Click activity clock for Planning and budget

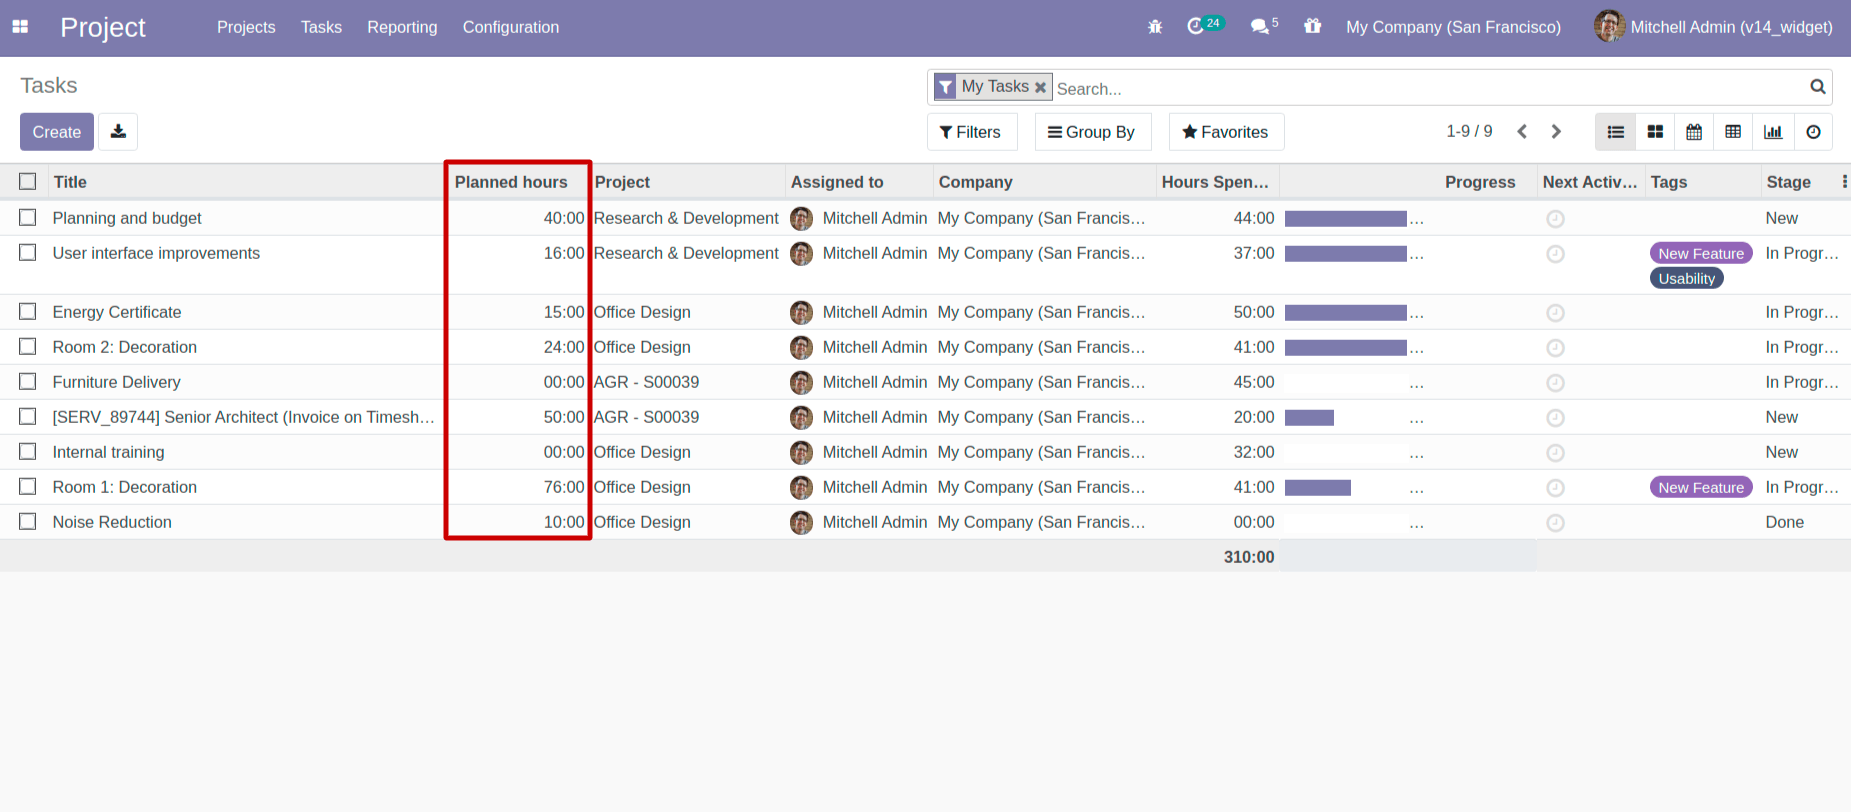pyautogui.click(x=1555, y=219)
